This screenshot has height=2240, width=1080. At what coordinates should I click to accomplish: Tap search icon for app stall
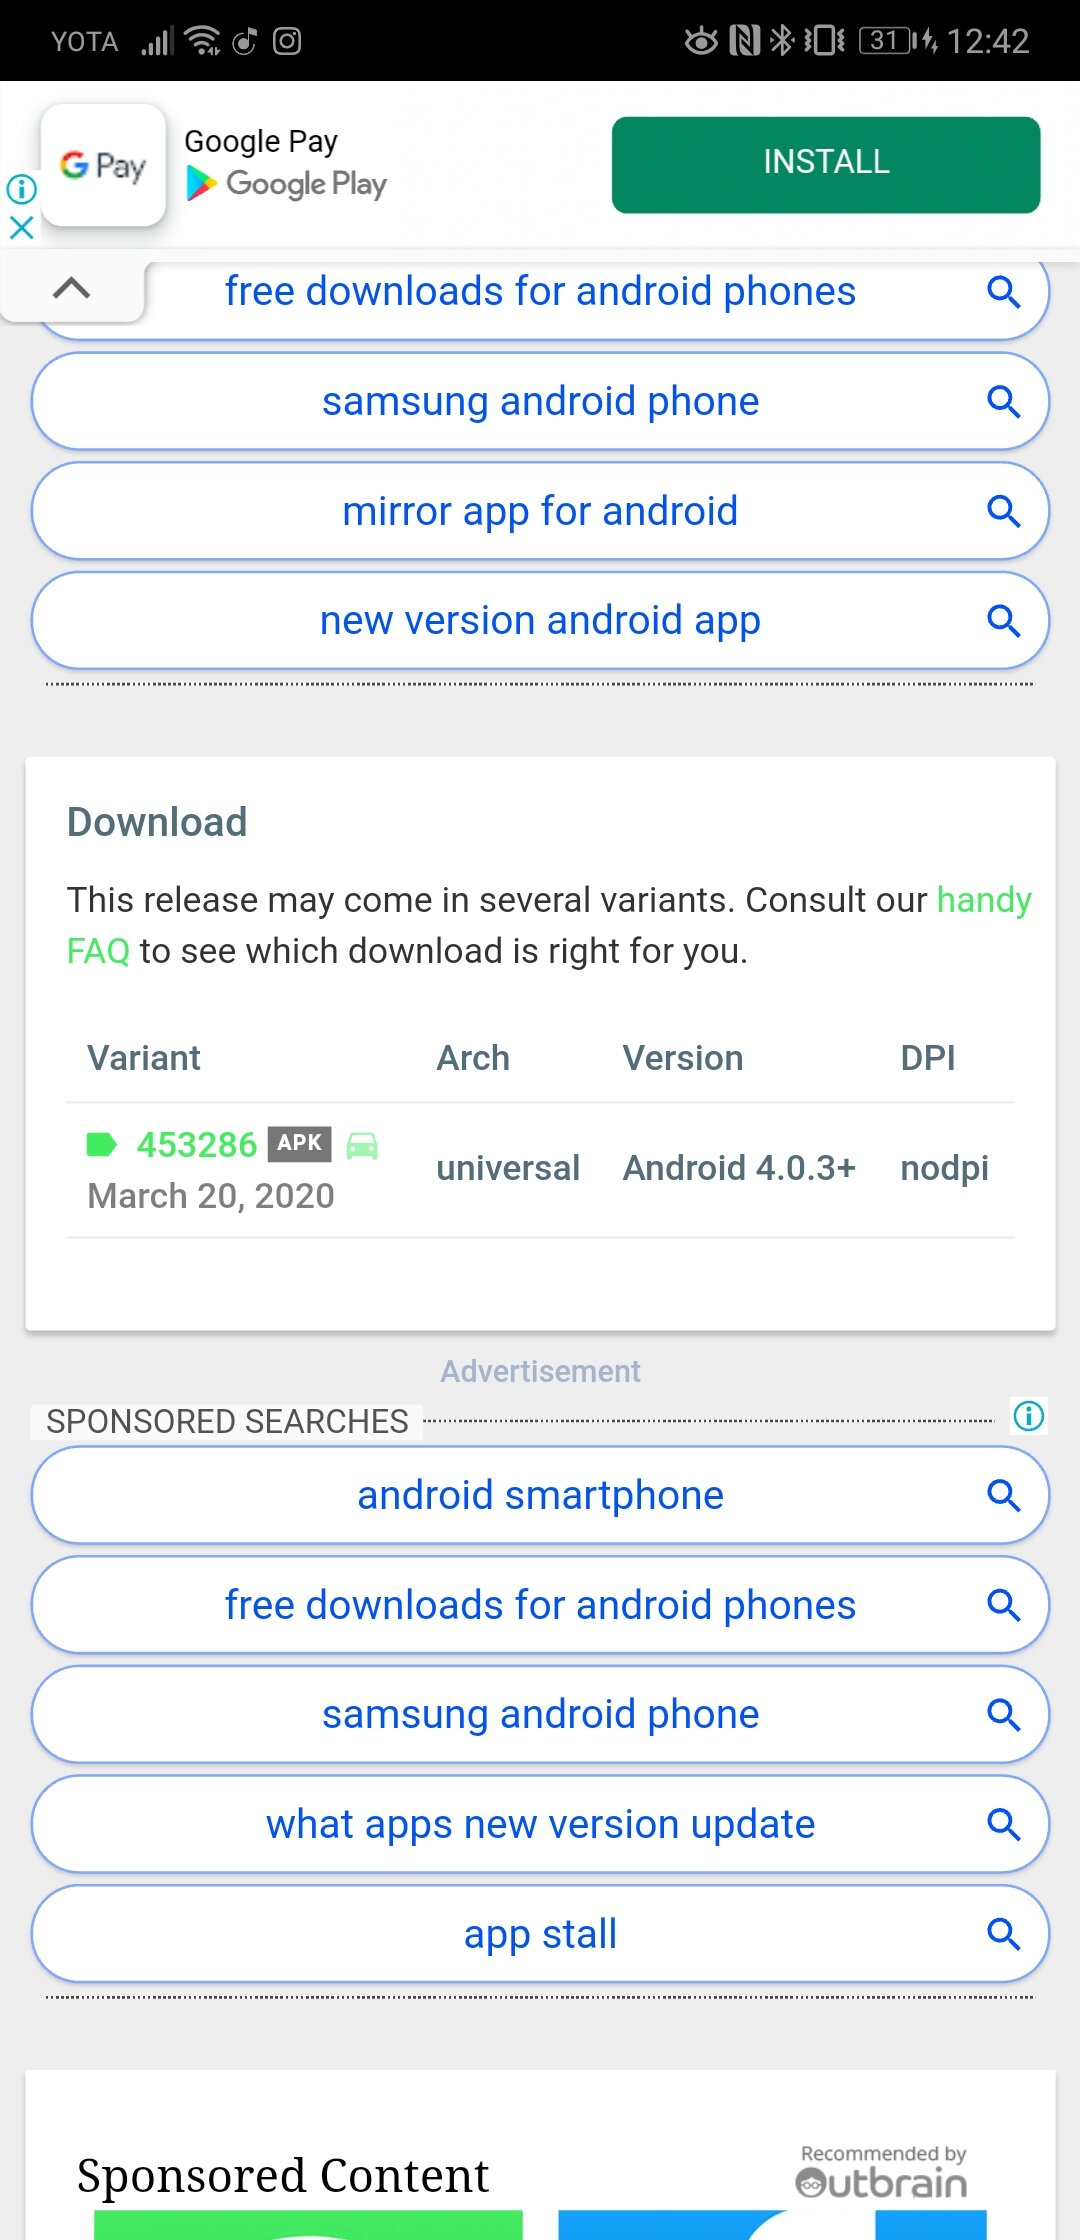[x=1003, y=1934]
